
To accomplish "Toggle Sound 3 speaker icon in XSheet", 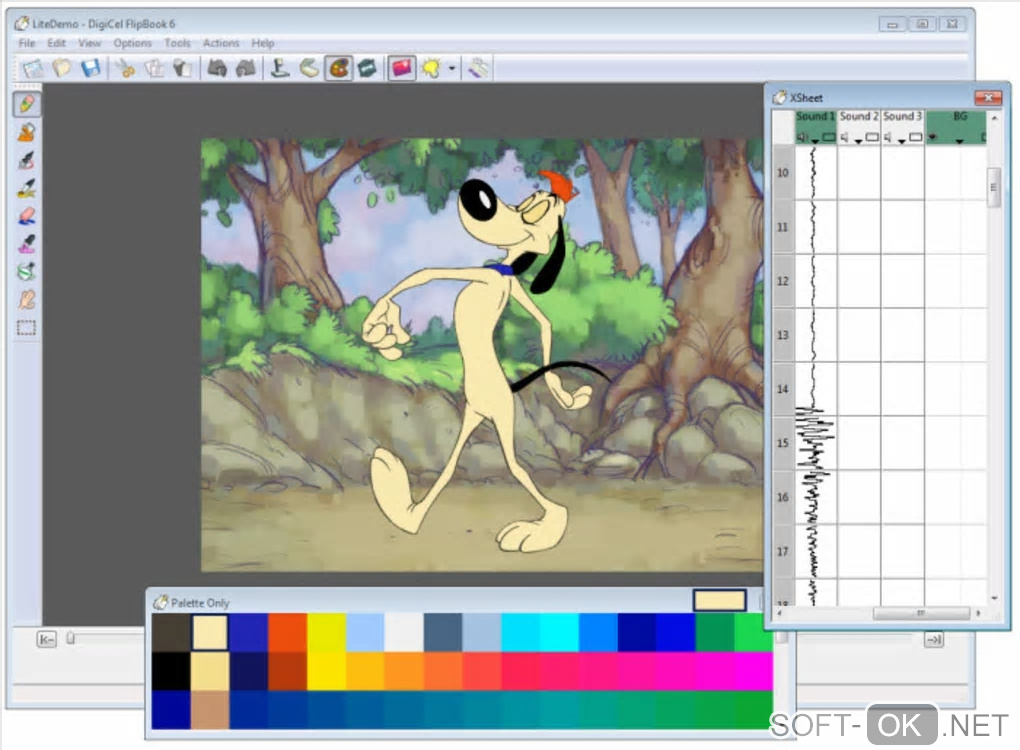I will coord(889,137).
